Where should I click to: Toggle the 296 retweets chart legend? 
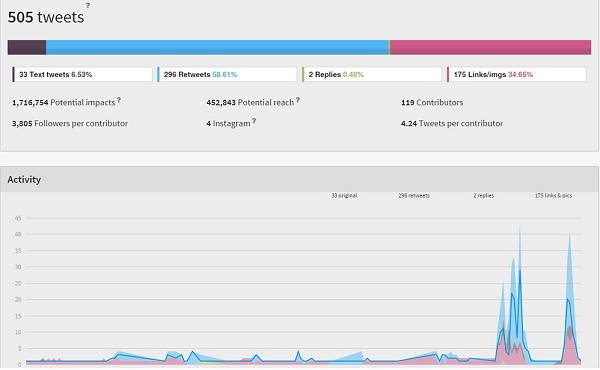tap(414, 196)
